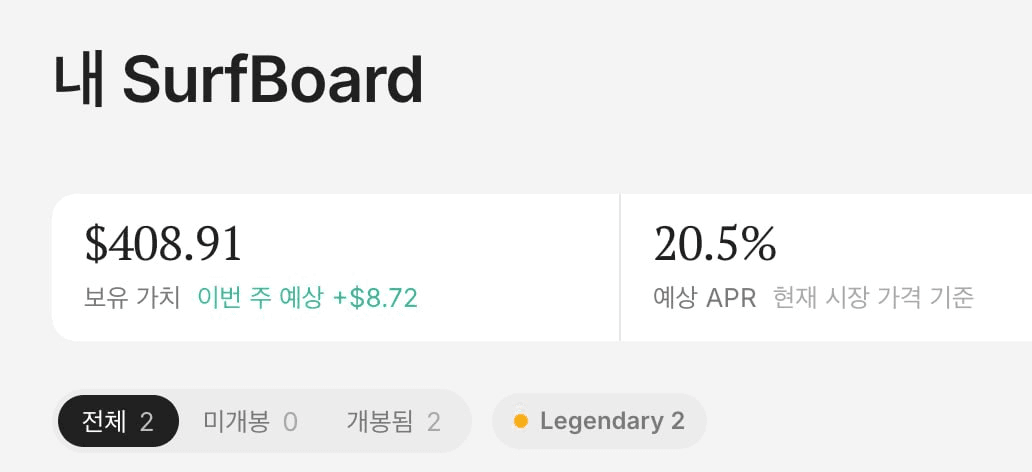Click the 현재 시장 가격 기준 note

coord(873,298)
